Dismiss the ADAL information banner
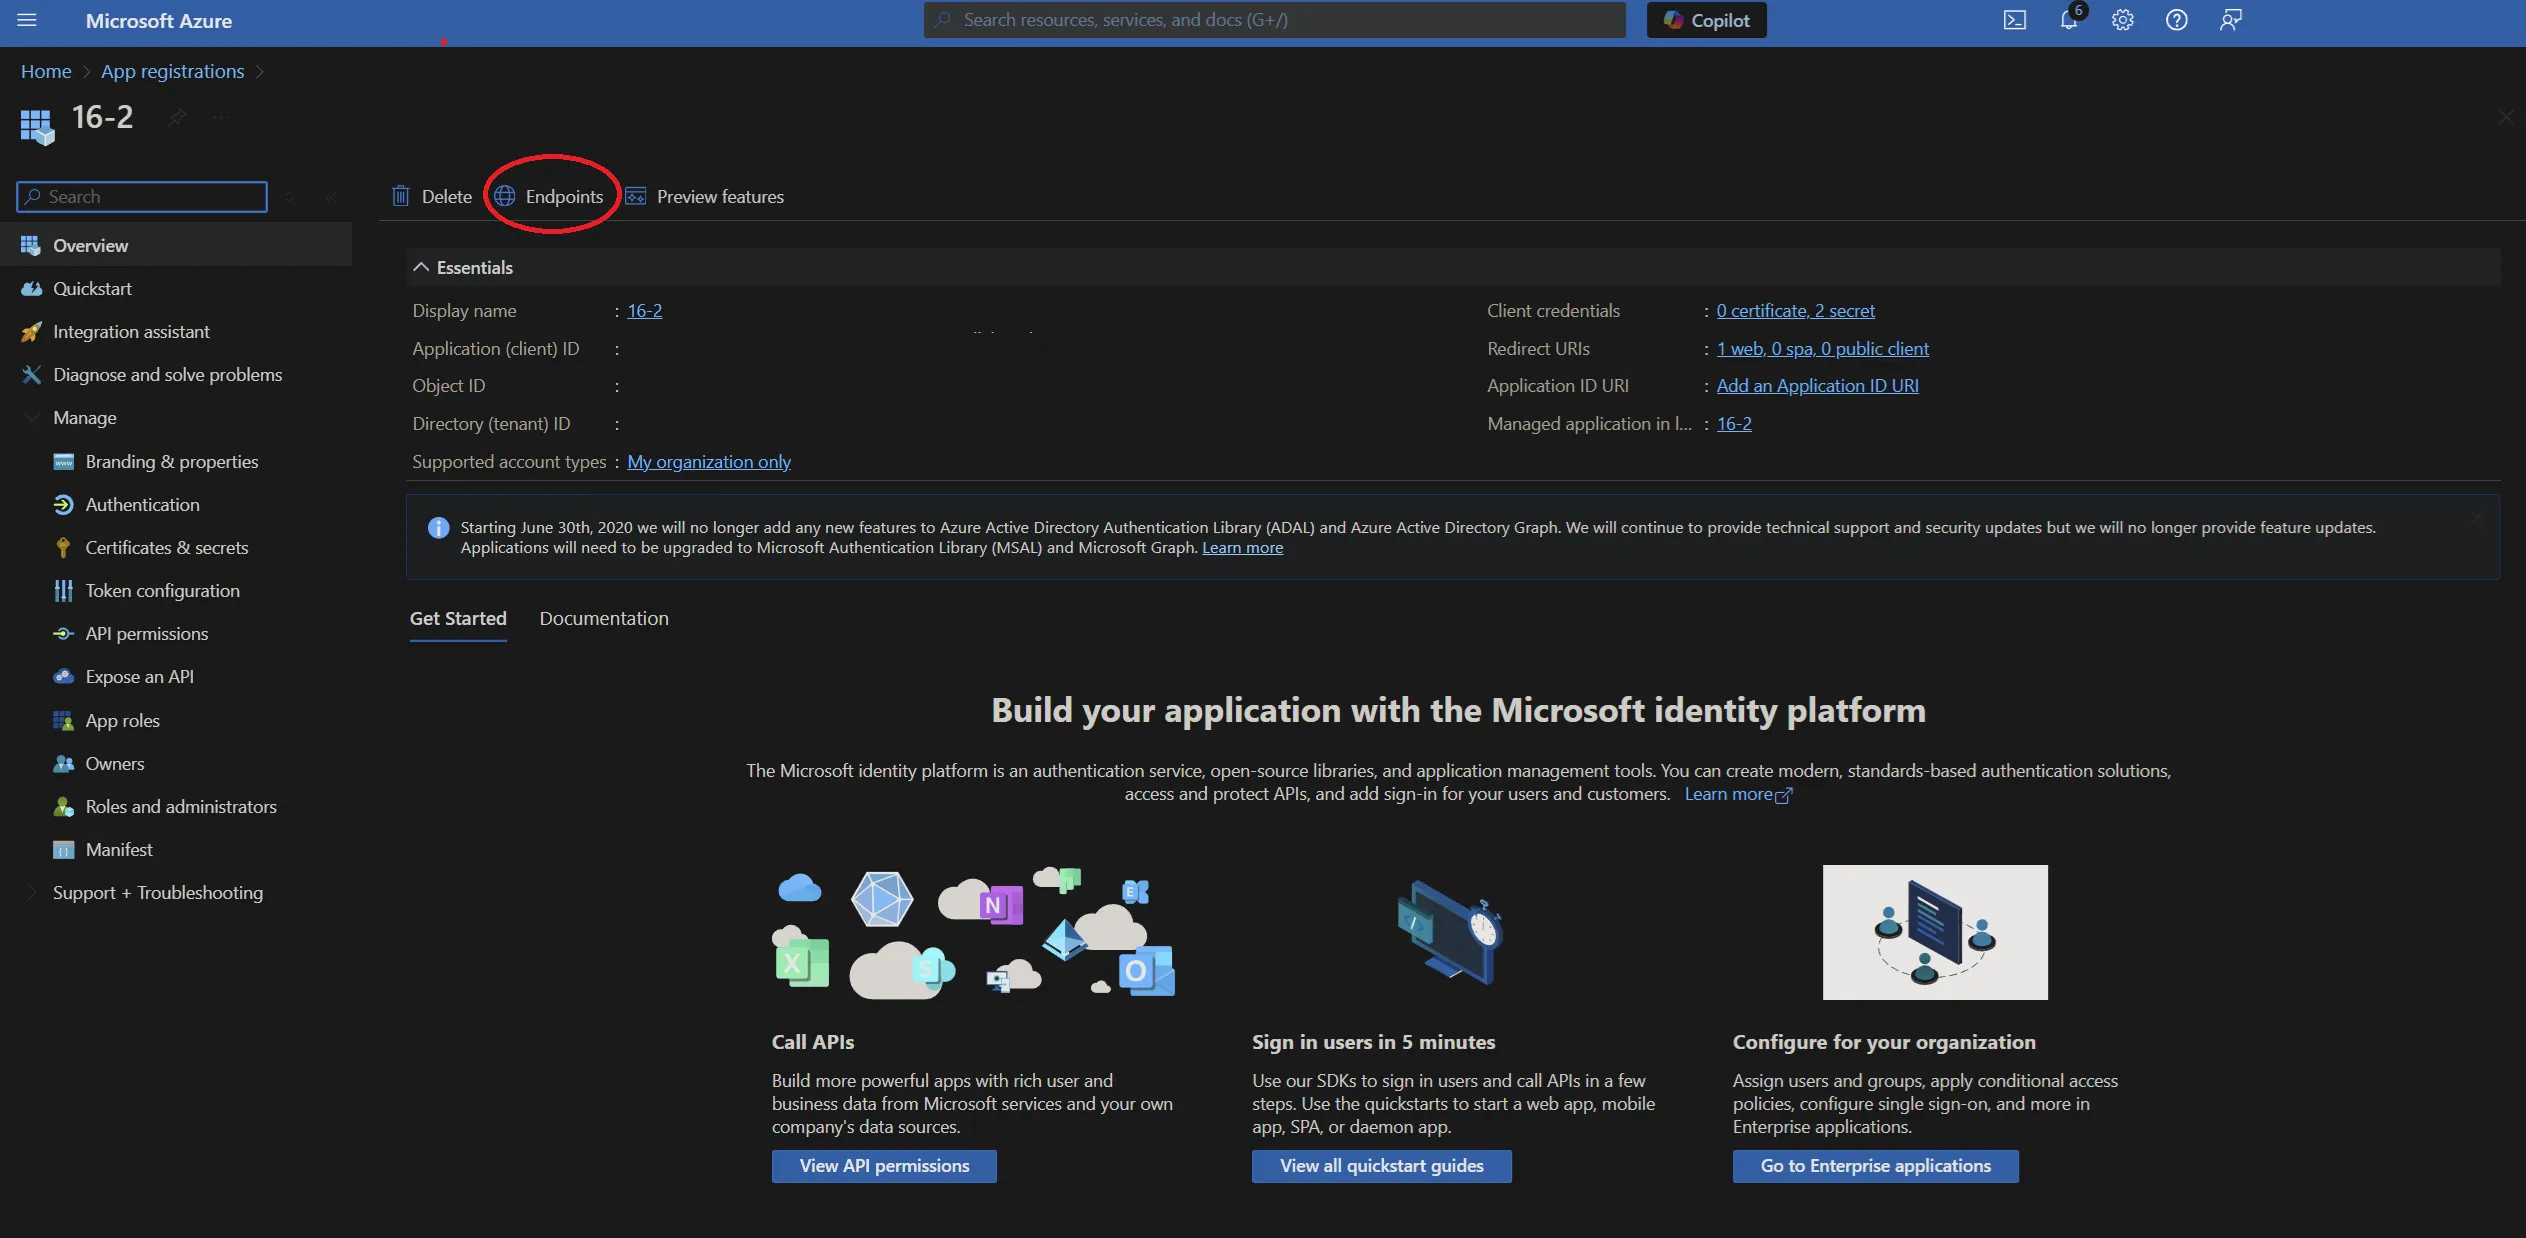2526x1238 pixels. click(2478, 517)
